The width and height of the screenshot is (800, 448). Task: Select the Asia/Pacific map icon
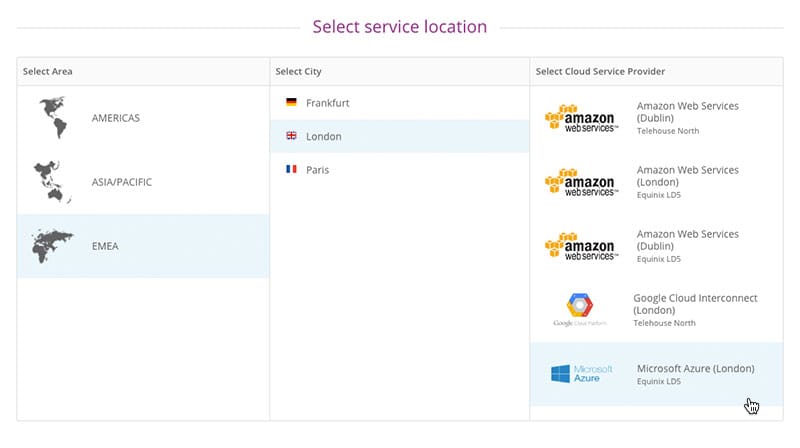[52, 182]
